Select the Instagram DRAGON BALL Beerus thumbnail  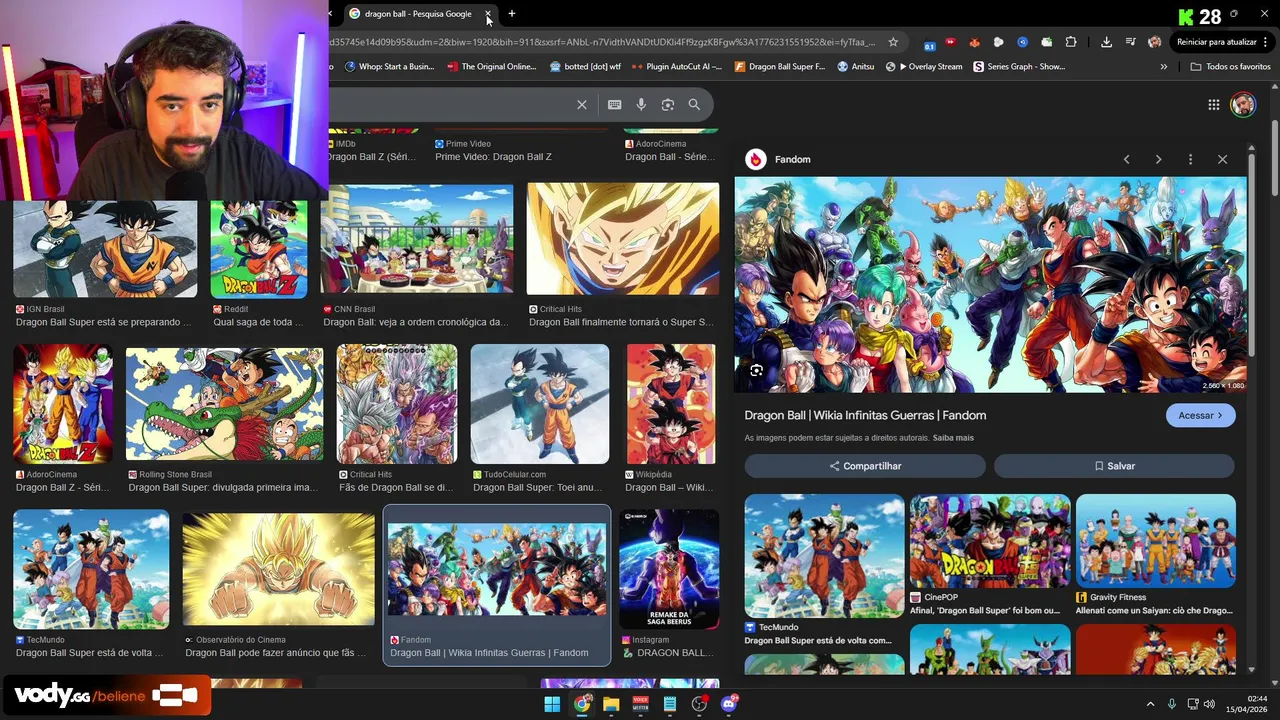point(669,569)
